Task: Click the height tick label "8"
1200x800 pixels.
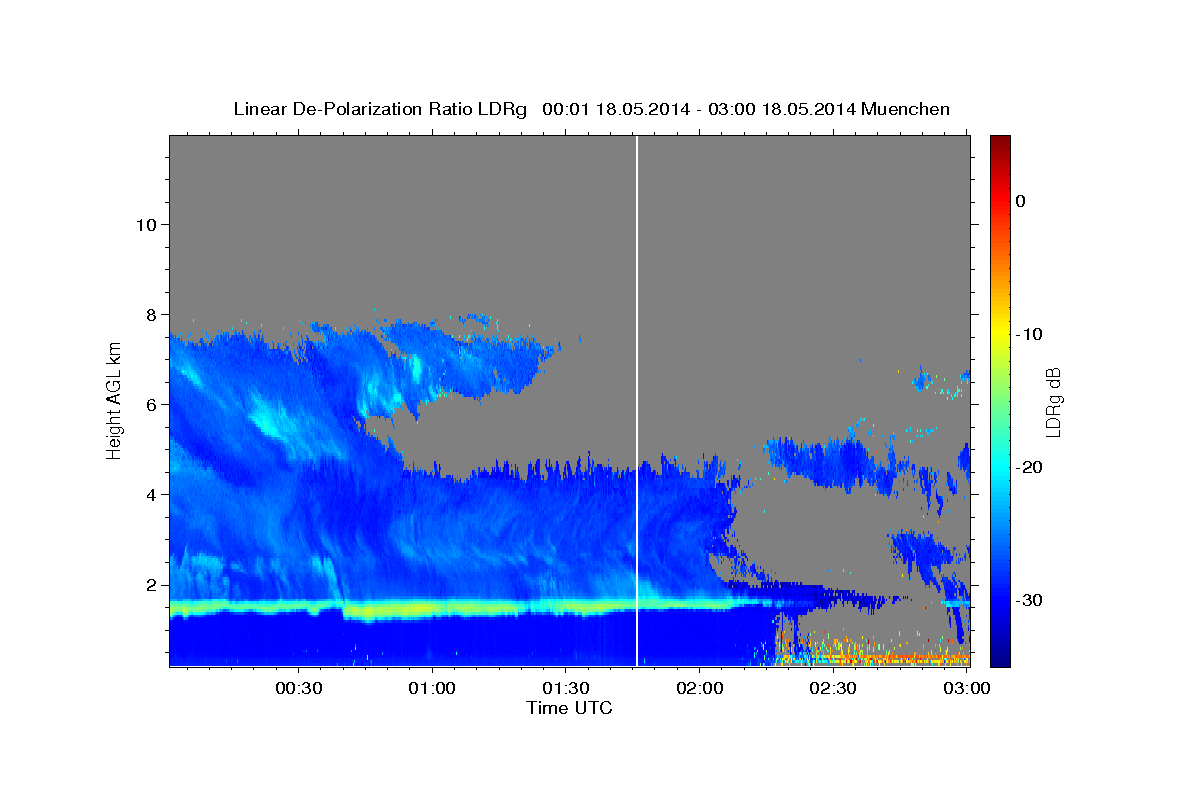Action: tap(150, 314)
